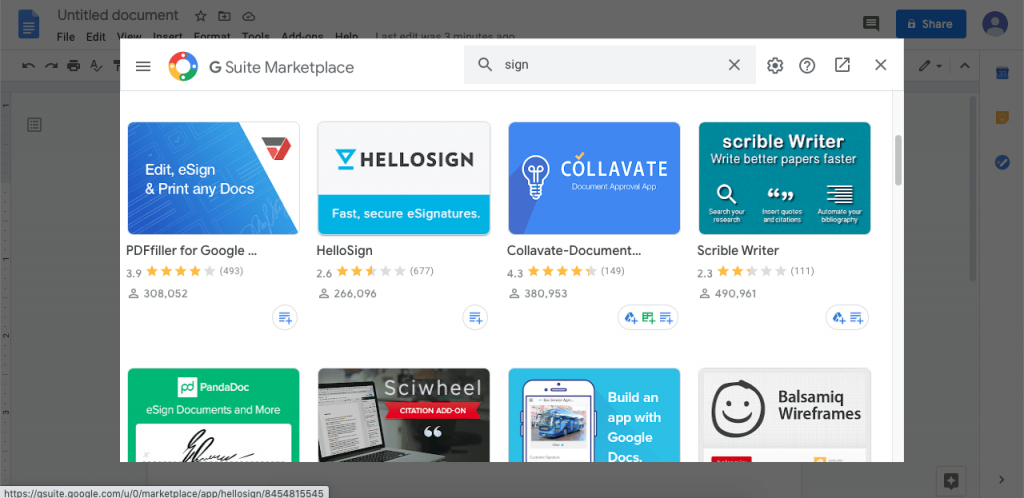Open Keep in the side panel

pyautogui.click(x=1002, y=117)
